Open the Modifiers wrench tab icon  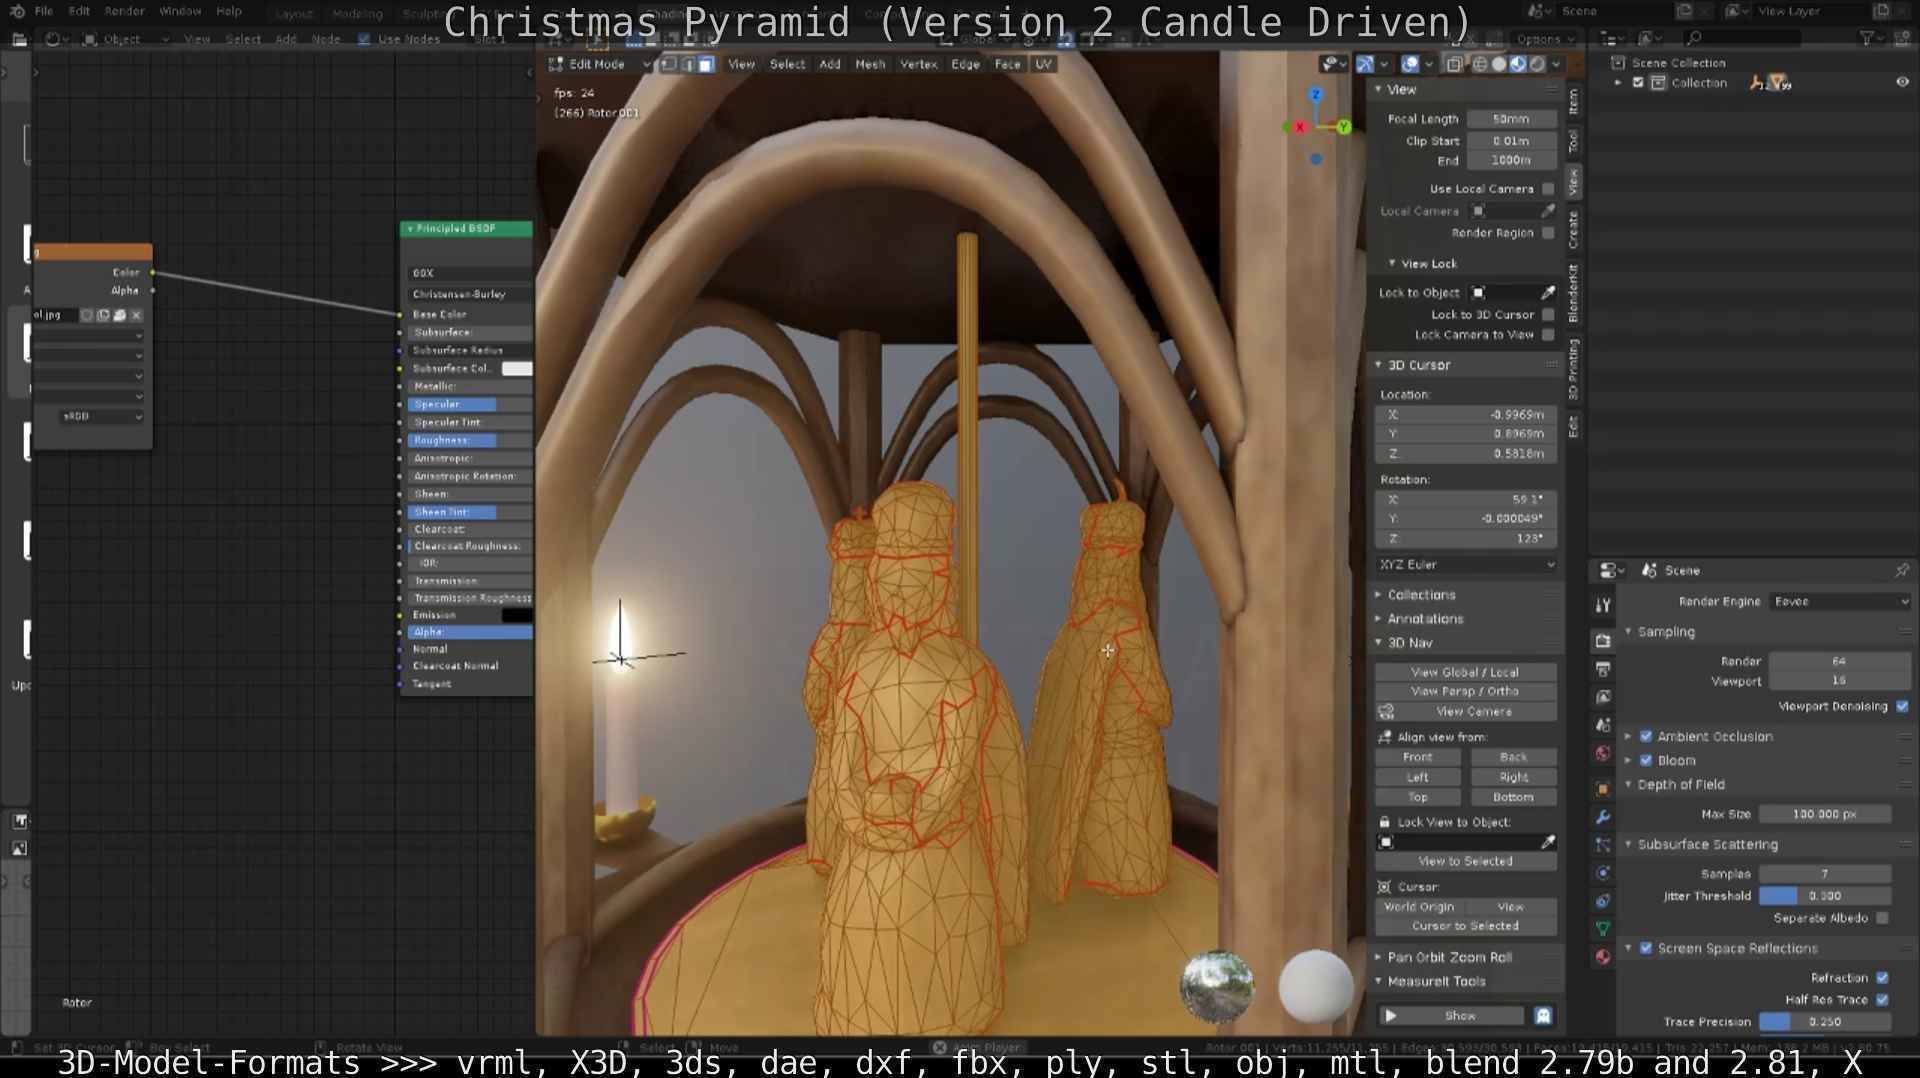coord(1603,817)
